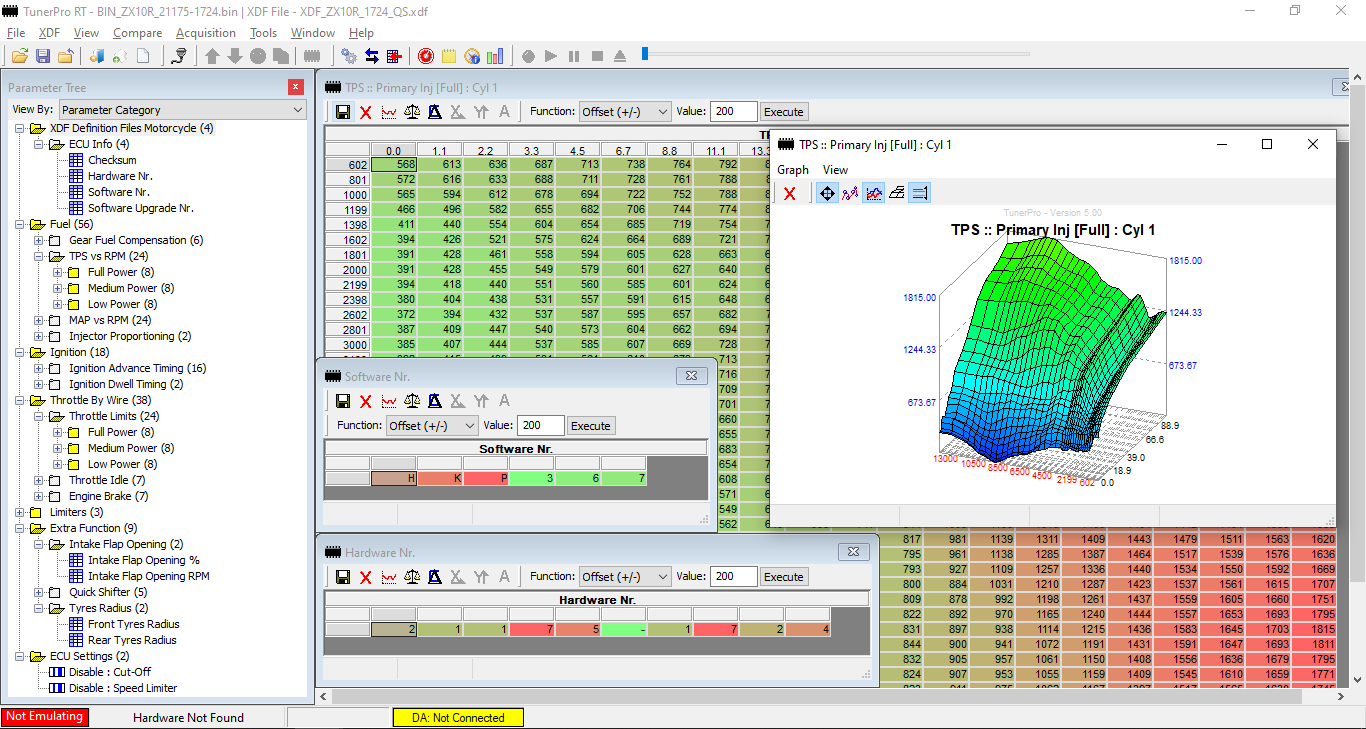The image size is (1366, 729).
Task: Toggle the wireframe plane button in graph toolbar
Action: (897, 193)
